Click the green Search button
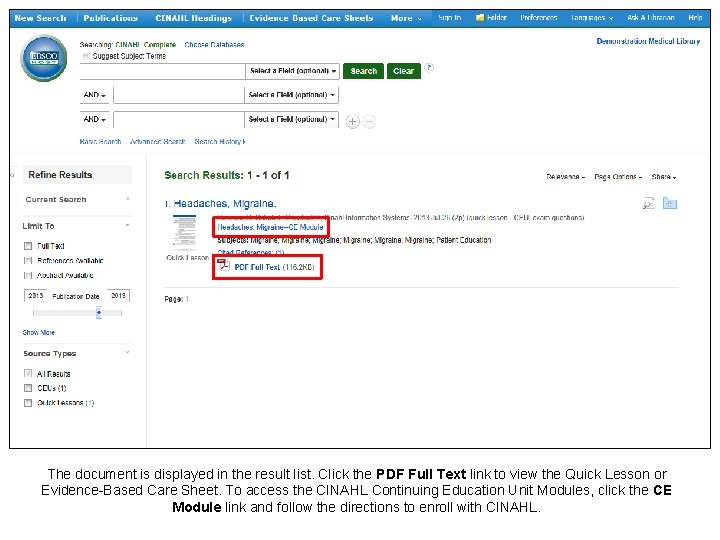This screenshot has height=540, width=720. pyautogui.click(x=363, y=71)
